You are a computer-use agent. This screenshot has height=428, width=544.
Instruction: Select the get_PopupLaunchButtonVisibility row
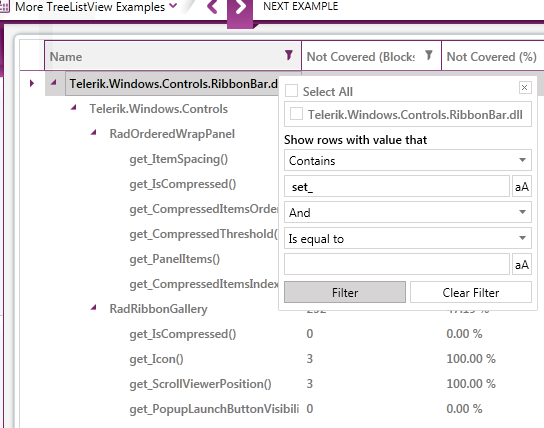[x=214, y=409]
